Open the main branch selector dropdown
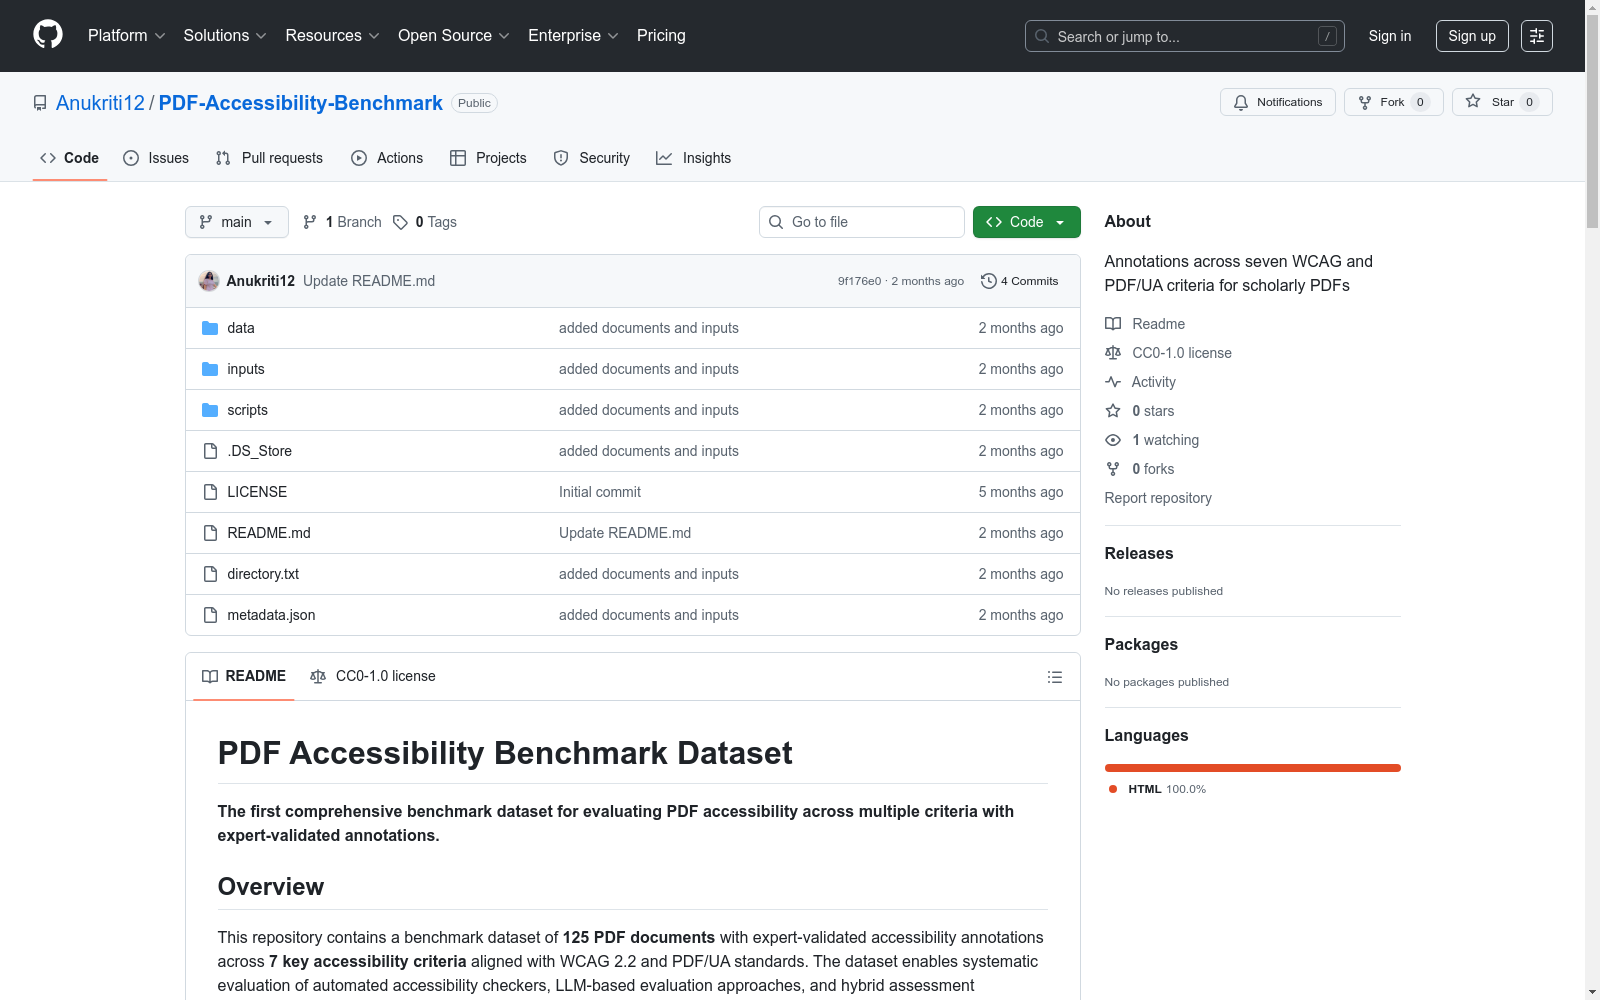Image resolution: width=1600 pixels, height=1000 pixels. tap(237, 222)
